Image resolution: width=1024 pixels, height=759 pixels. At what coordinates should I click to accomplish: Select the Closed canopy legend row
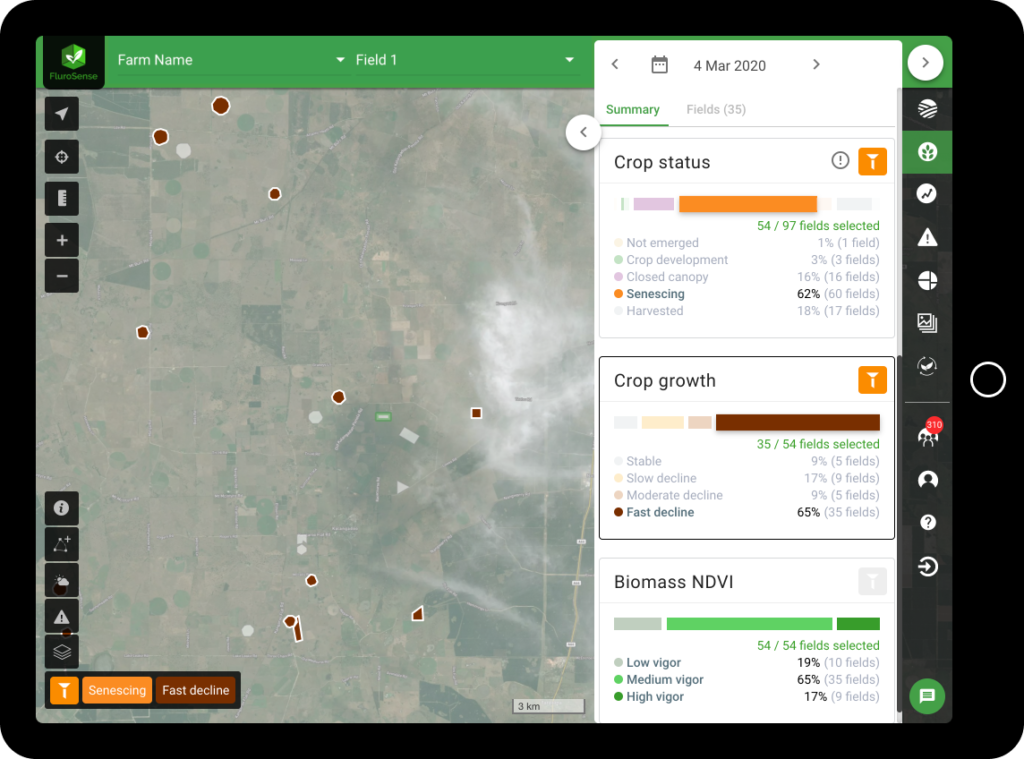point(746,277)
